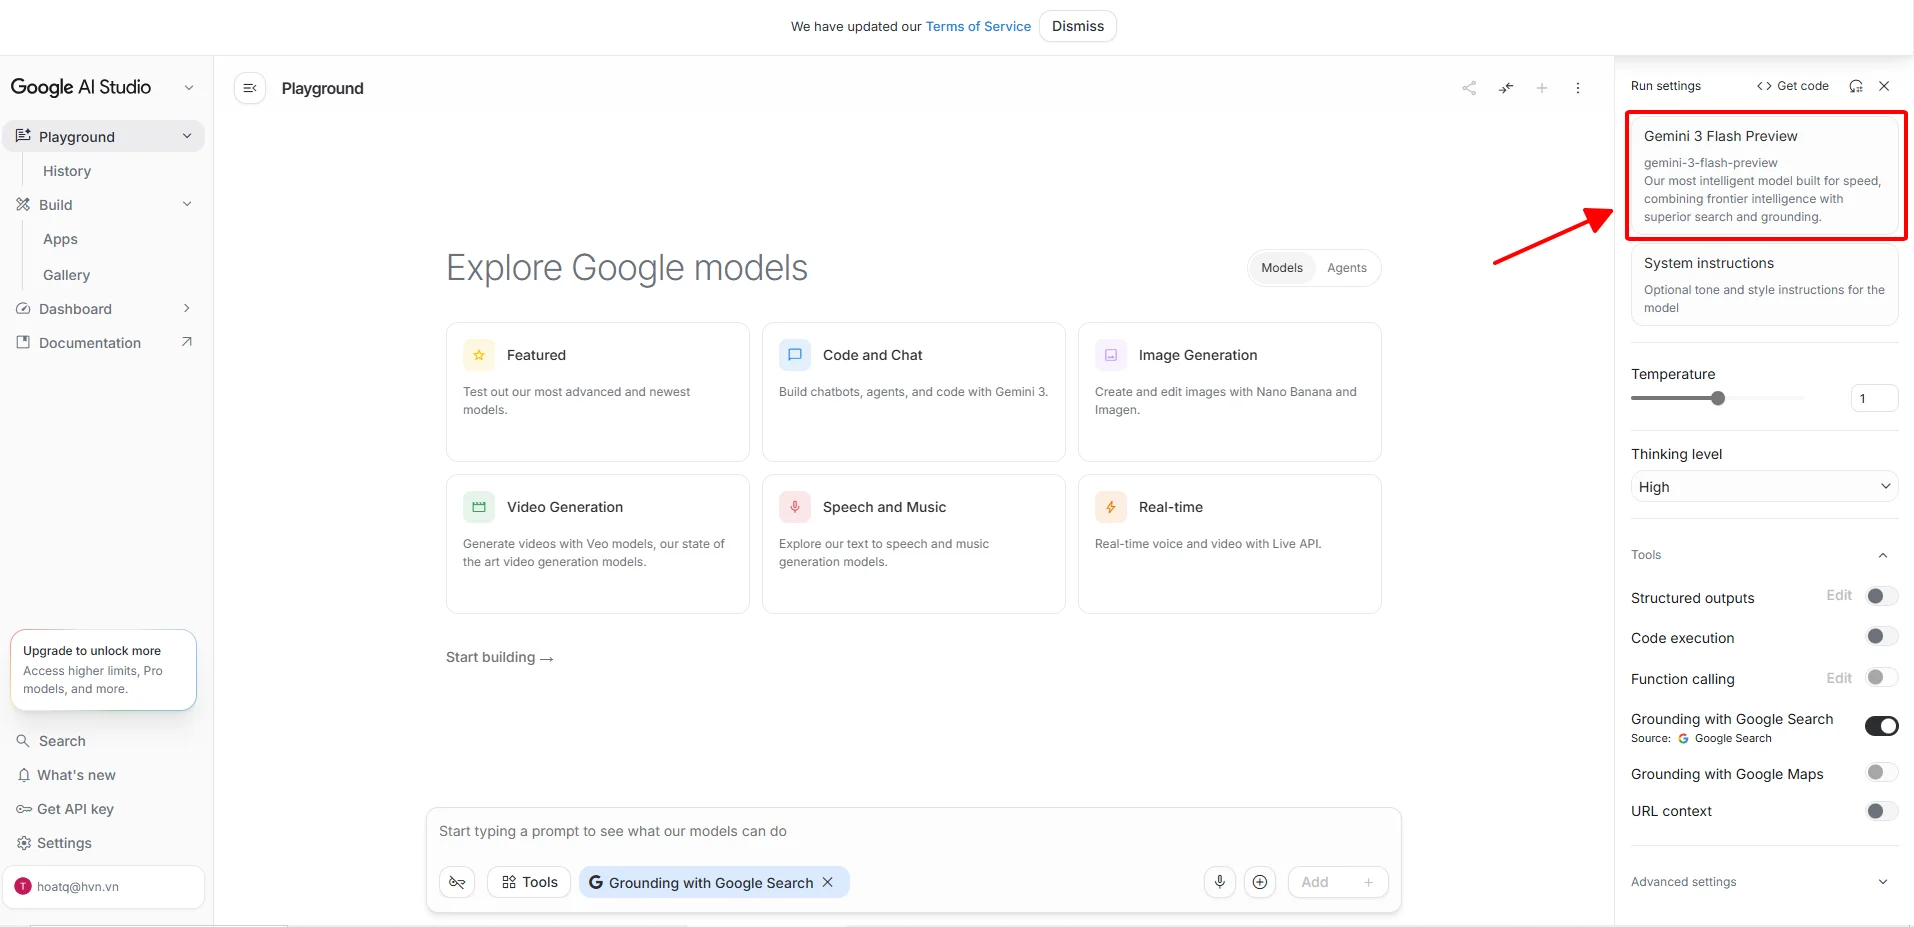Image resolution: width=1914 pixels, height=927 pixels.
Task: Click the key icon left of Tools button
Action: click(457, 882)
